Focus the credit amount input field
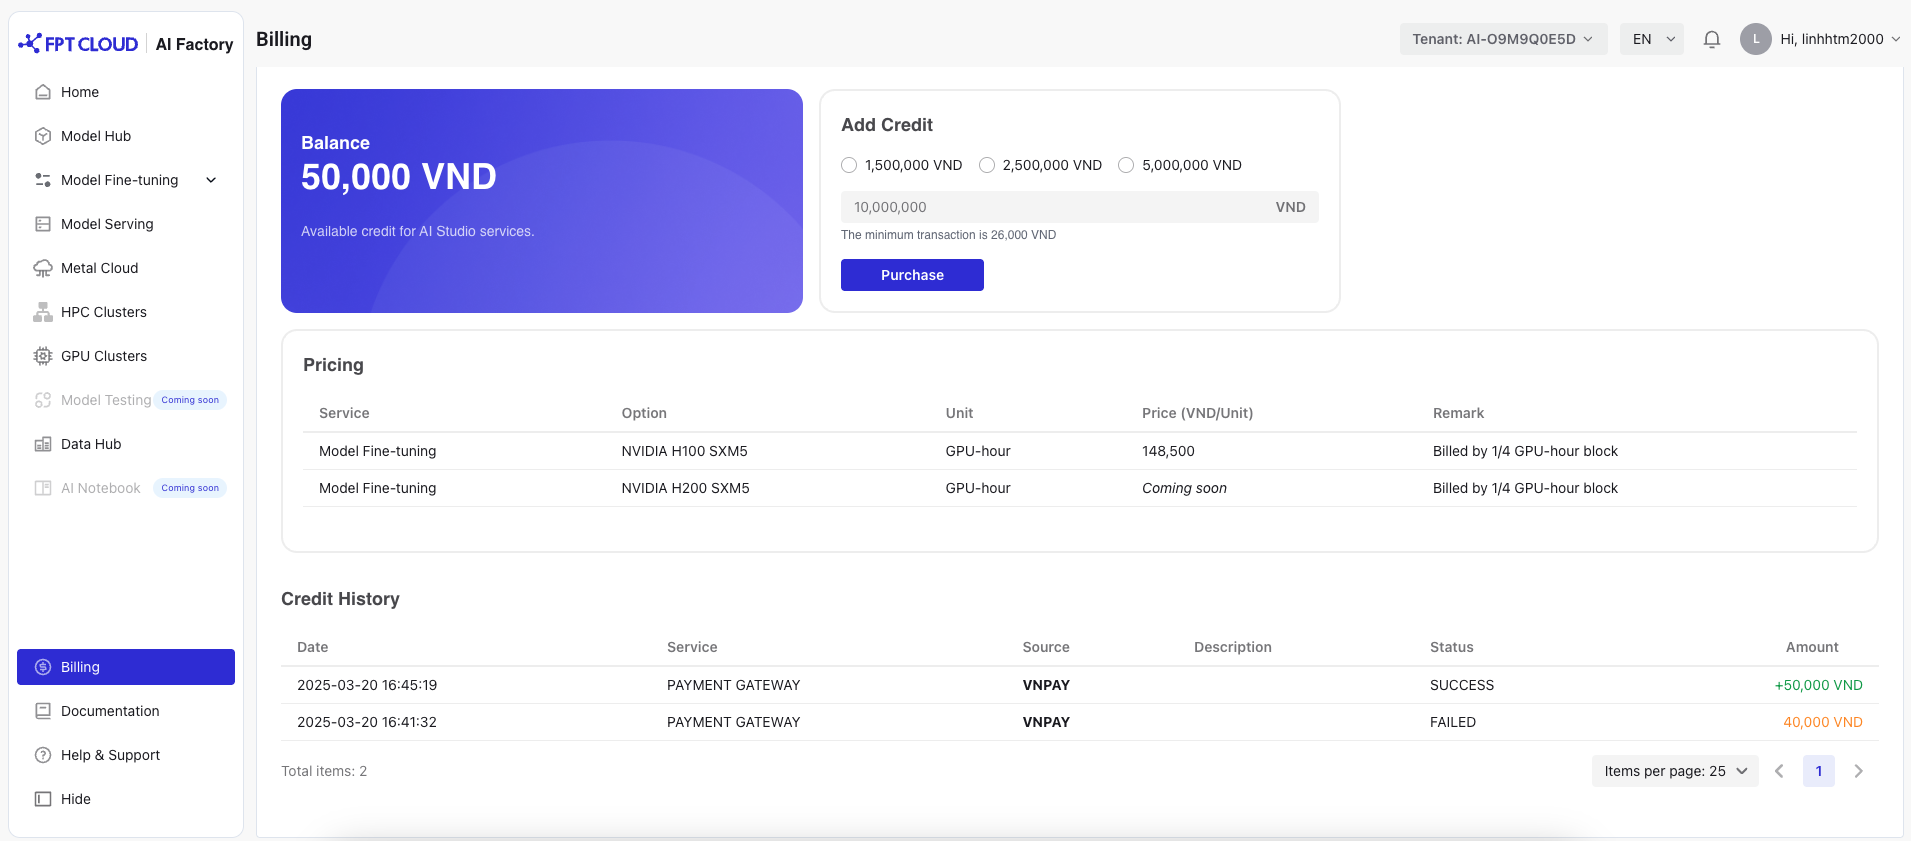The image size is (1911, 841). point(1080,207)
